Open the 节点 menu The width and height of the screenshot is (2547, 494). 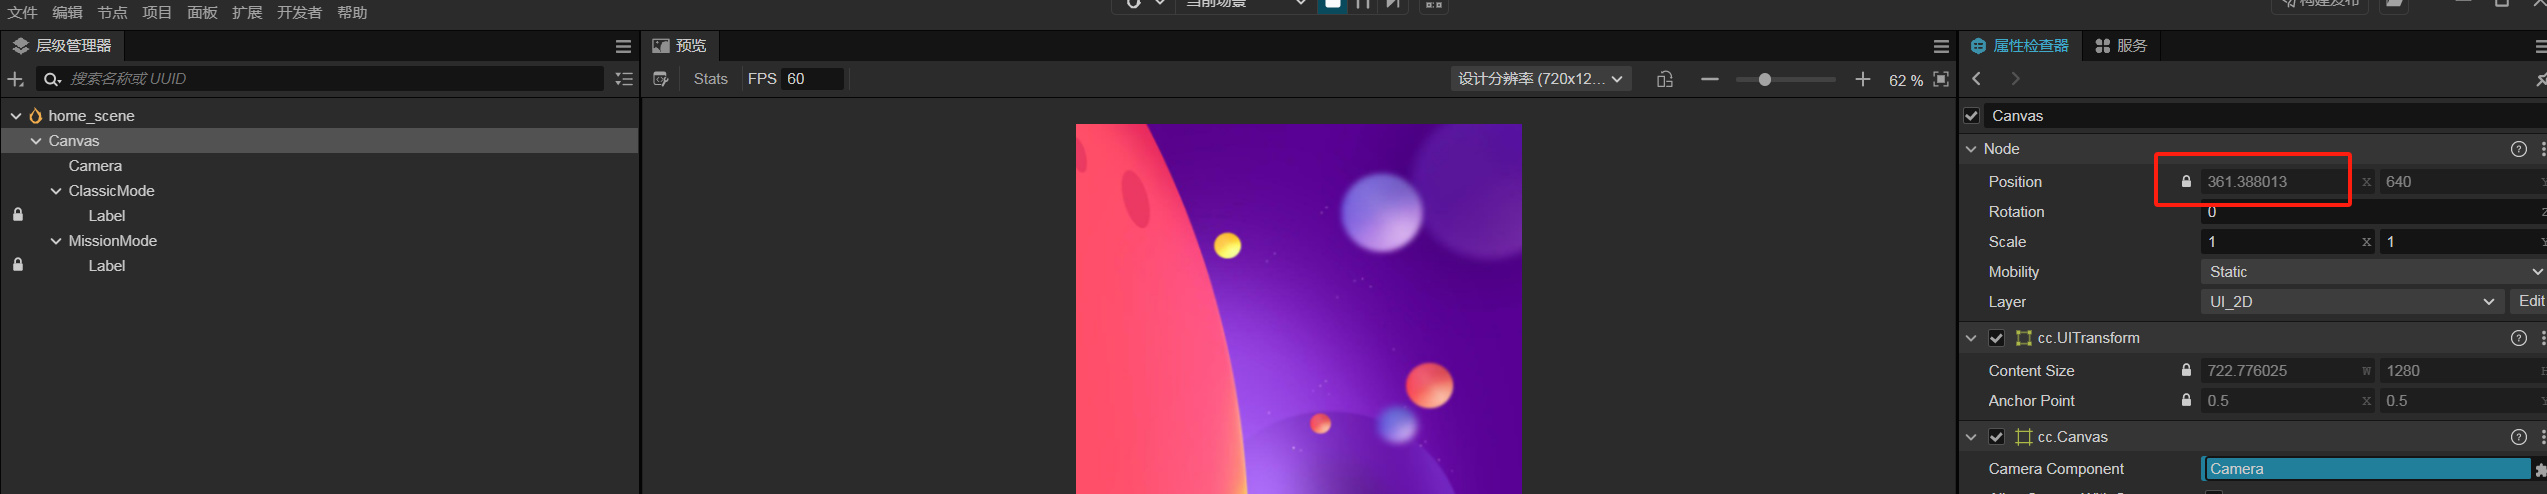112,12
